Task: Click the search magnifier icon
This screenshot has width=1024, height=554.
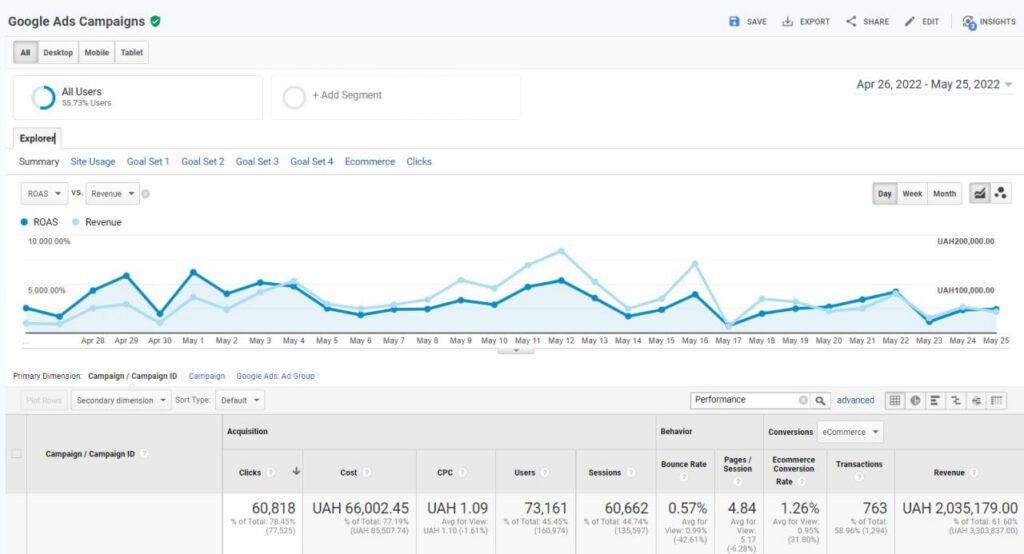Action: (x=820, y=400)
